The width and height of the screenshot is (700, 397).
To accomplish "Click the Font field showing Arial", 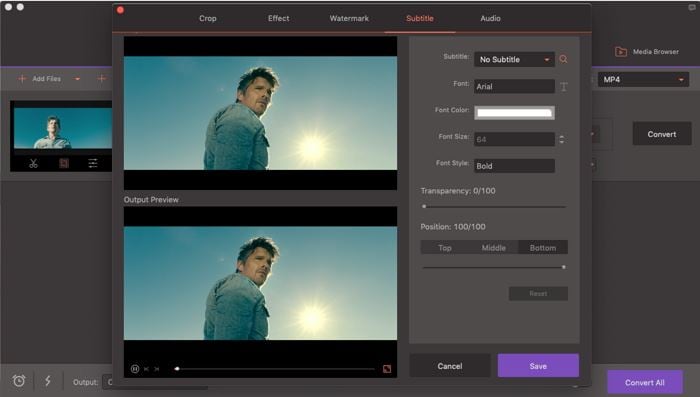I will tap(514, 86).
